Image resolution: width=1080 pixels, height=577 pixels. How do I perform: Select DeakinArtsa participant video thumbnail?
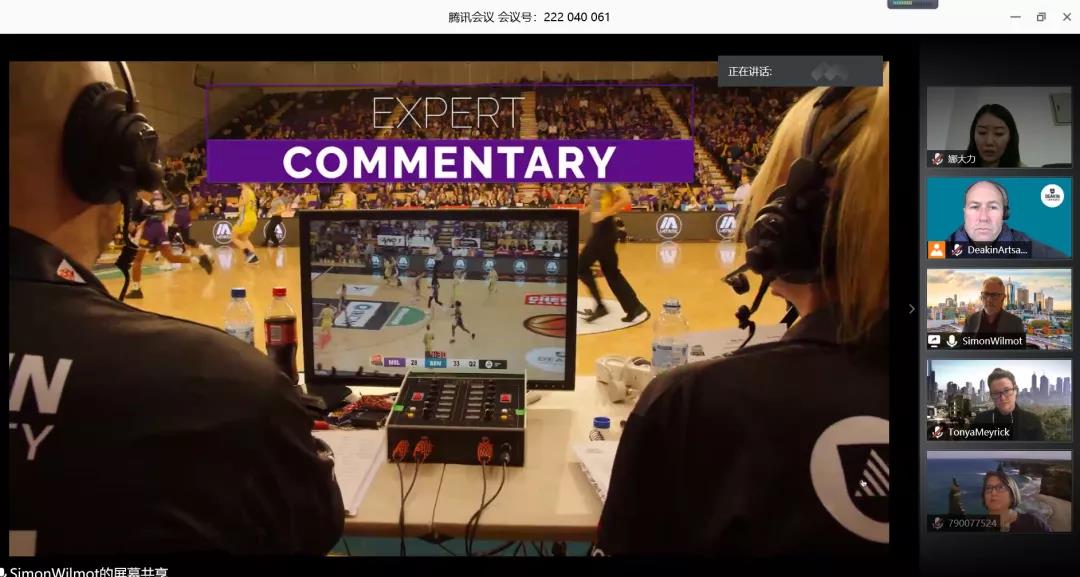coord(998,216)
